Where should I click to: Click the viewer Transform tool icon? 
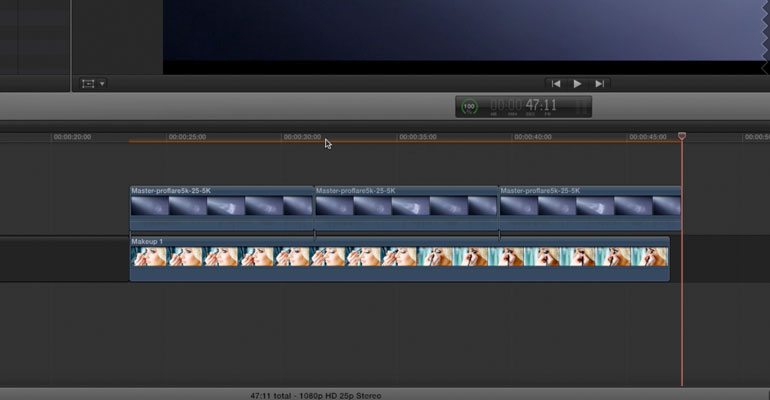(x=88, y=84)
